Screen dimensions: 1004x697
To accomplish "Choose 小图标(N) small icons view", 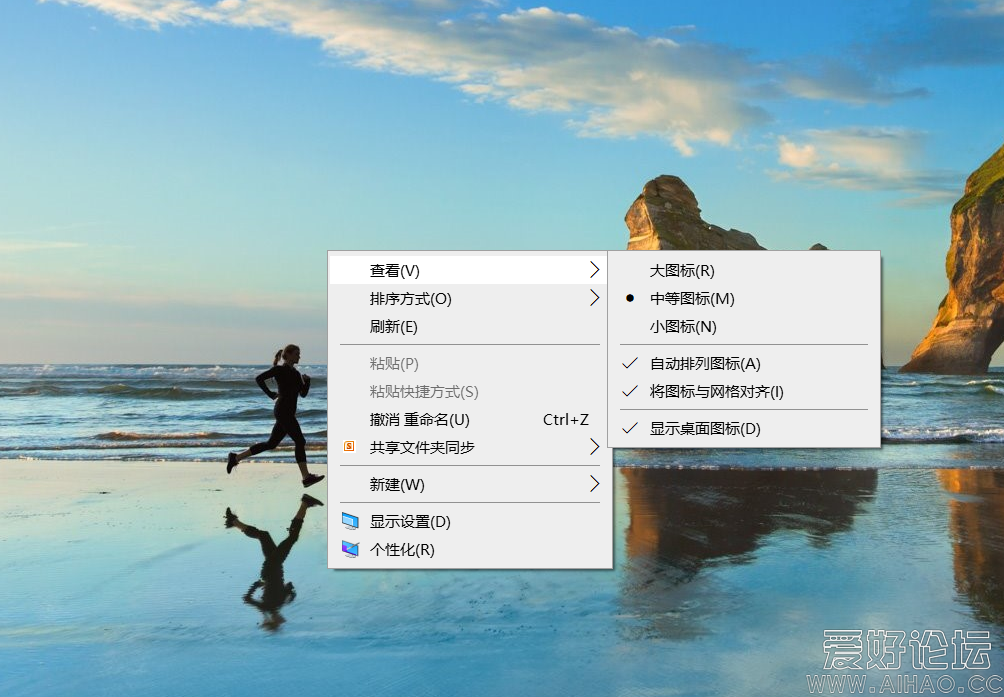I will point(683,326).
